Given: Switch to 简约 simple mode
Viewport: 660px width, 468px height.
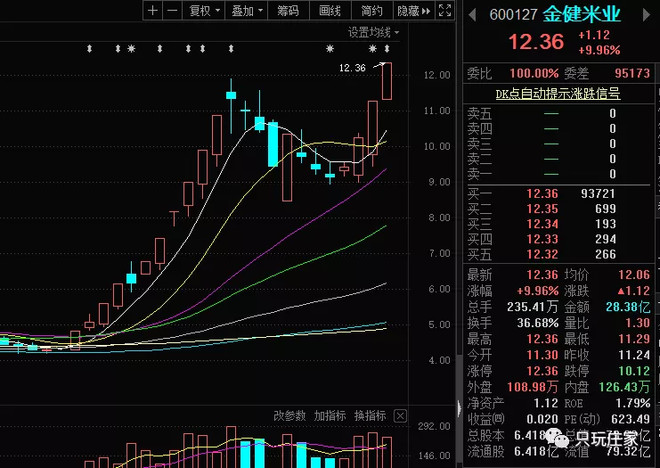Looking at the screenshot, I should [372, 11].
